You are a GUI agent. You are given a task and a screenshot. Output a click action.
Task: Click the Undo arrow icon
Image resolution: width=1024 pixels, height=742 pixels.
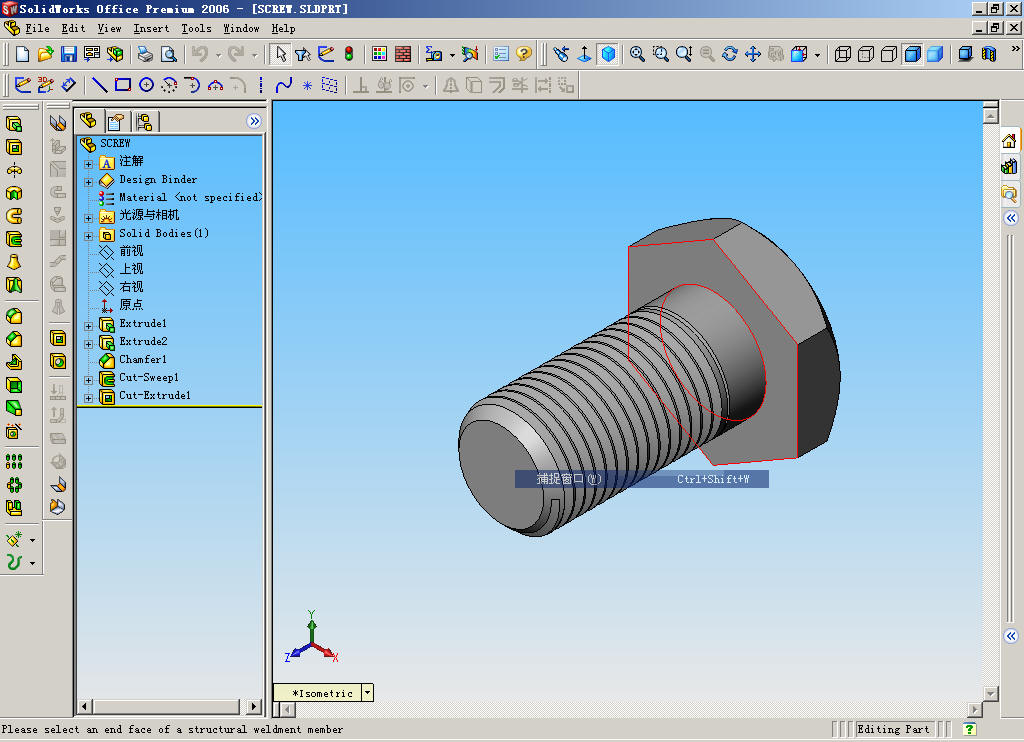pos(200,54)
